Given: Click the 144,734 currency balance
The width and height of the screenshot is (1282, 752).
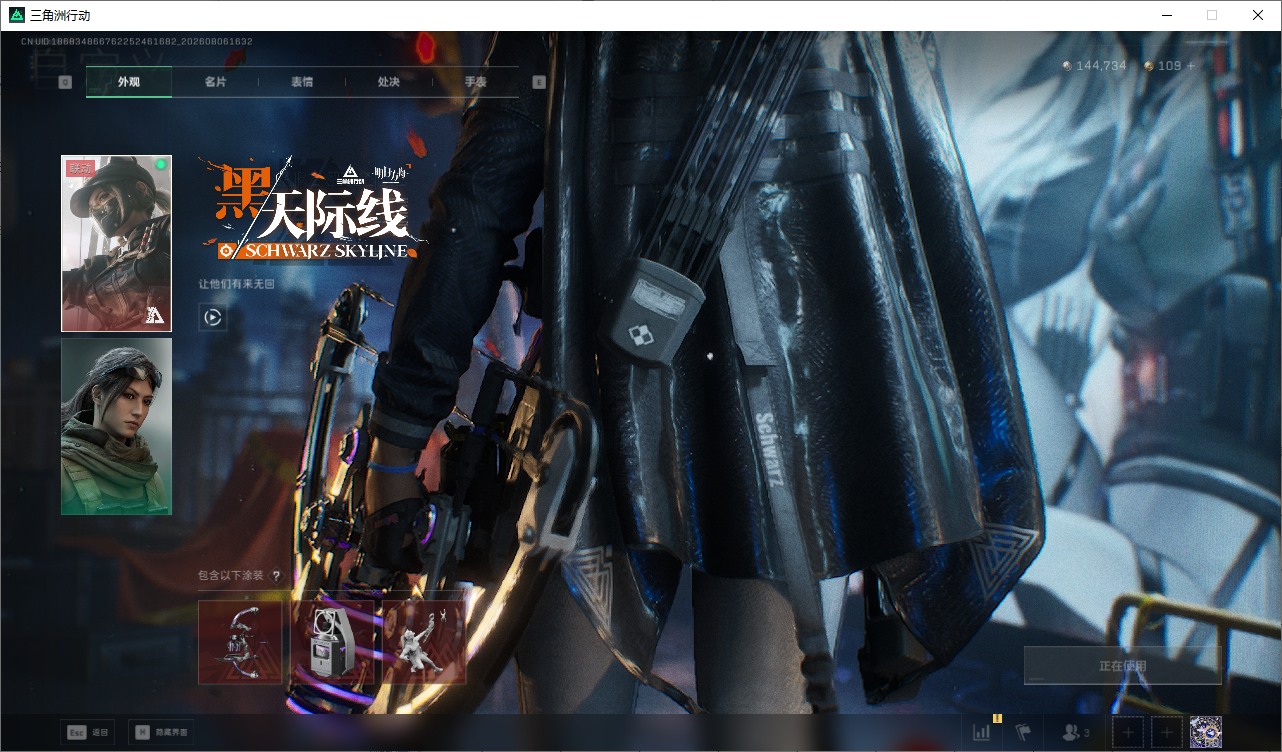Looking at the screenshot, I should coord(1095,66).
